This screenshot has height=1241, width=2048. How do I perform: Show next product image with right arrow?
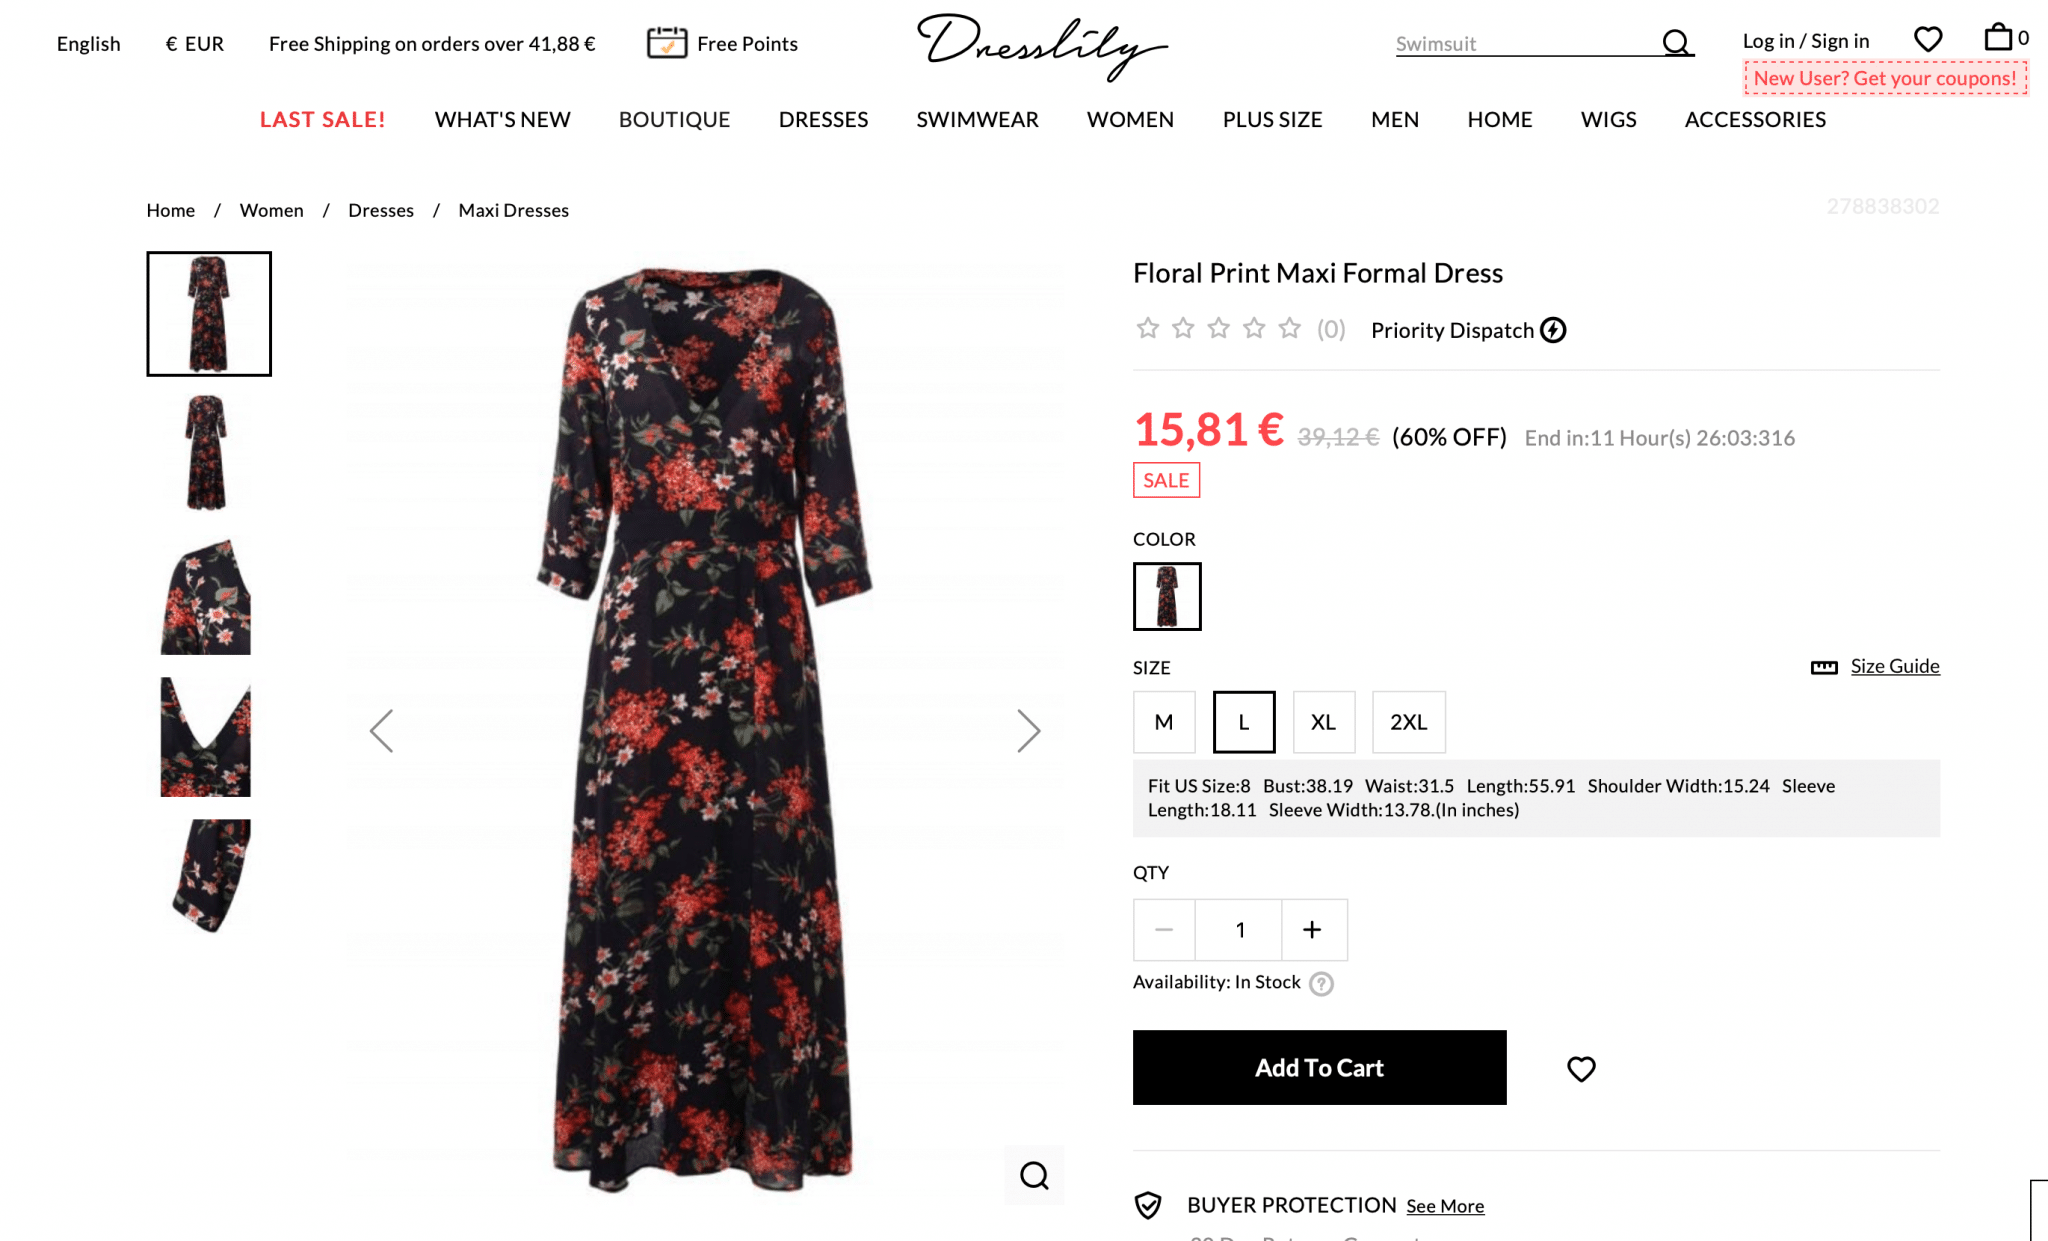pos(1029,731)
